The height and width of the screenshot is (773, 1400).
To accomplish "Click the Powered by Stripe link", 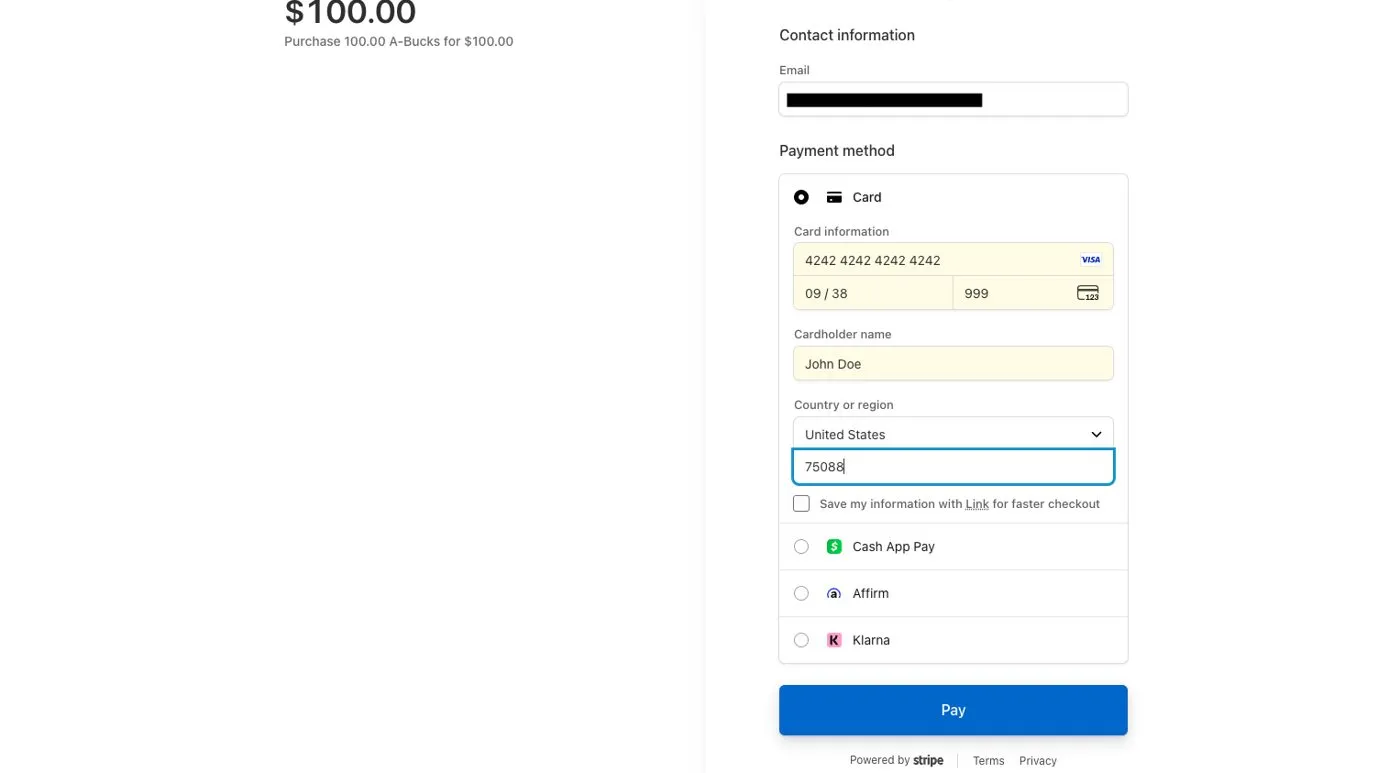I will [x=897, y=760].
